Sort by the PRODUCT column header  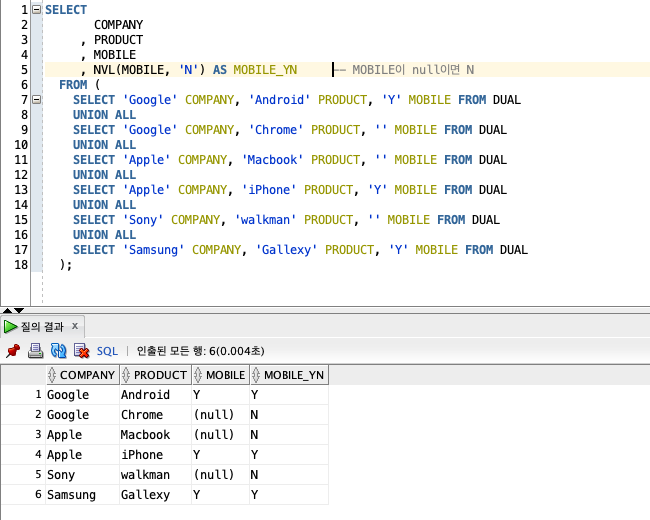(155, 375)
